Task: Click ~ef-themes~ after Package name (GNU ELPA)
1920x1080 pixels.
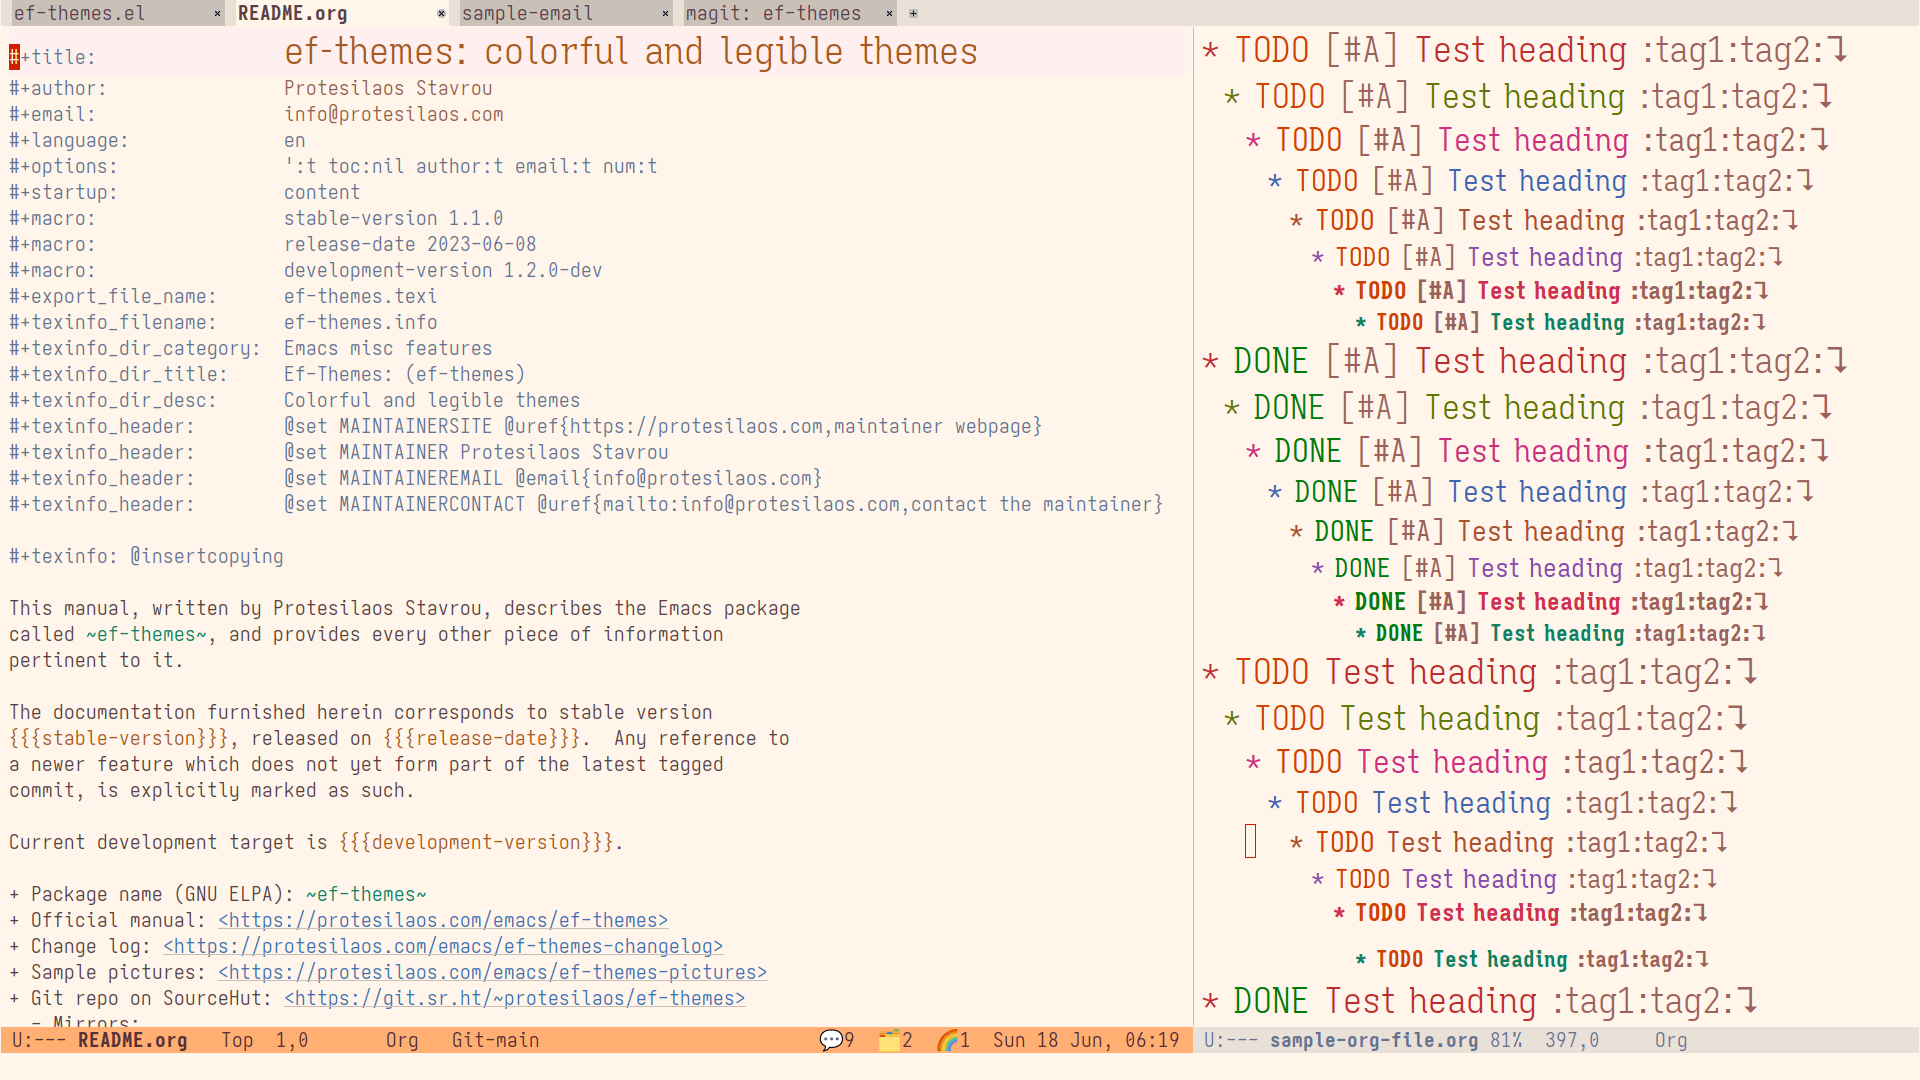Action: click(x=366, y=894)
